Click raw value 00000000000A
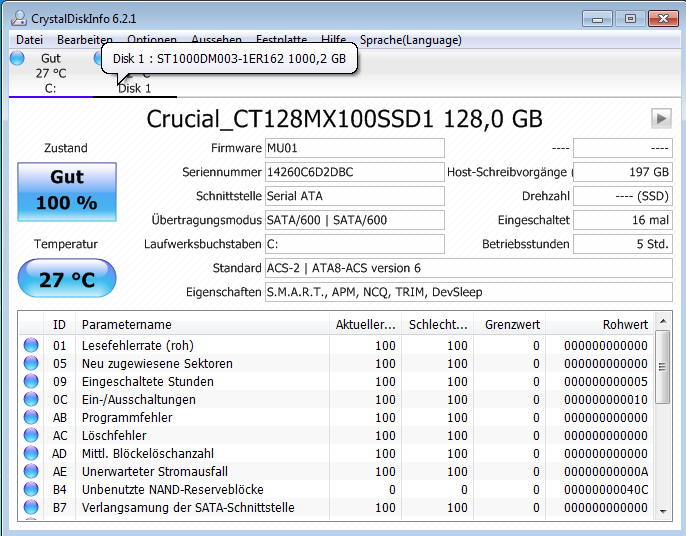The width and height of the screenshot is (686, 536). click(606, 471)
